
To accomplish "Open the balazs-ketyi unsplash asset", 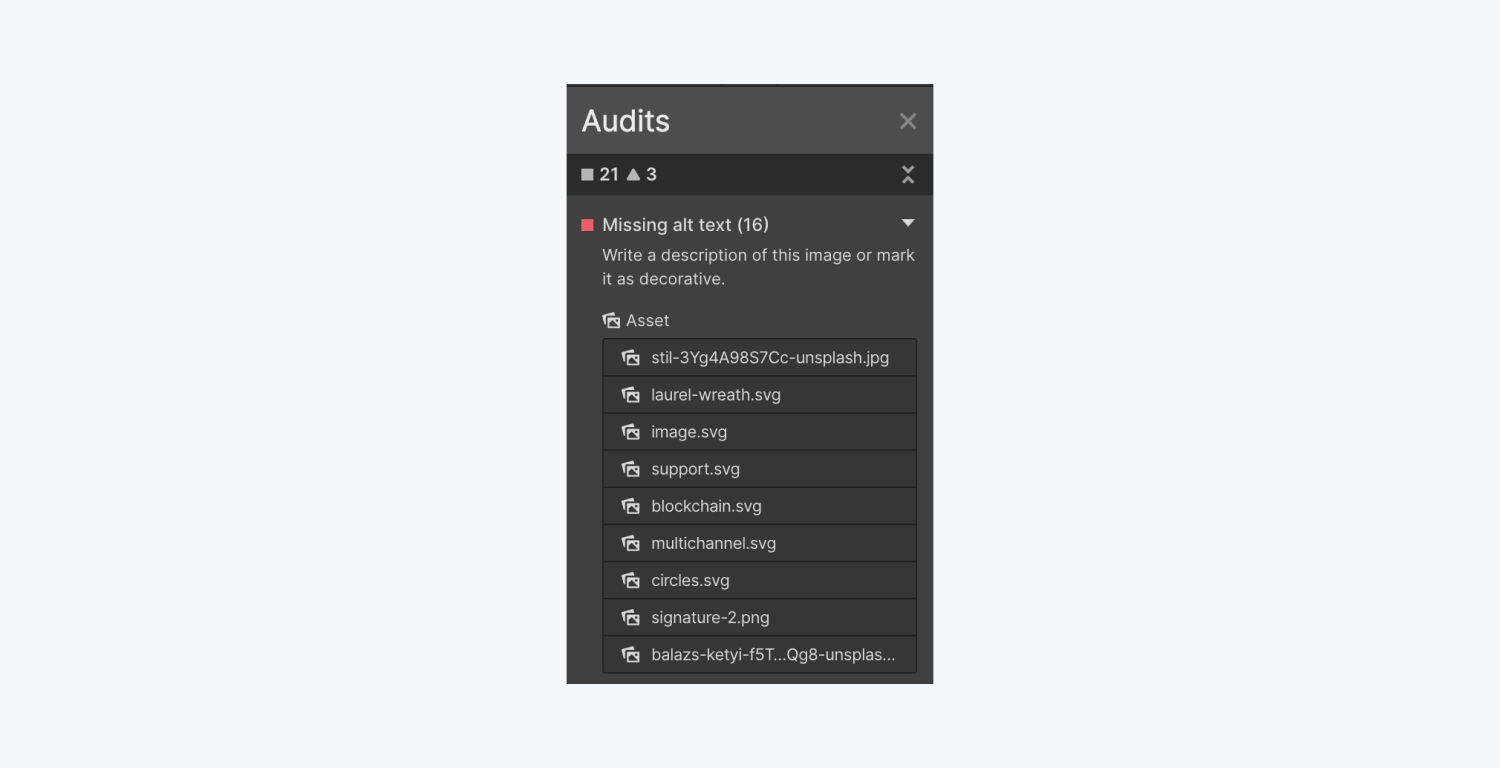I will 772,654.
